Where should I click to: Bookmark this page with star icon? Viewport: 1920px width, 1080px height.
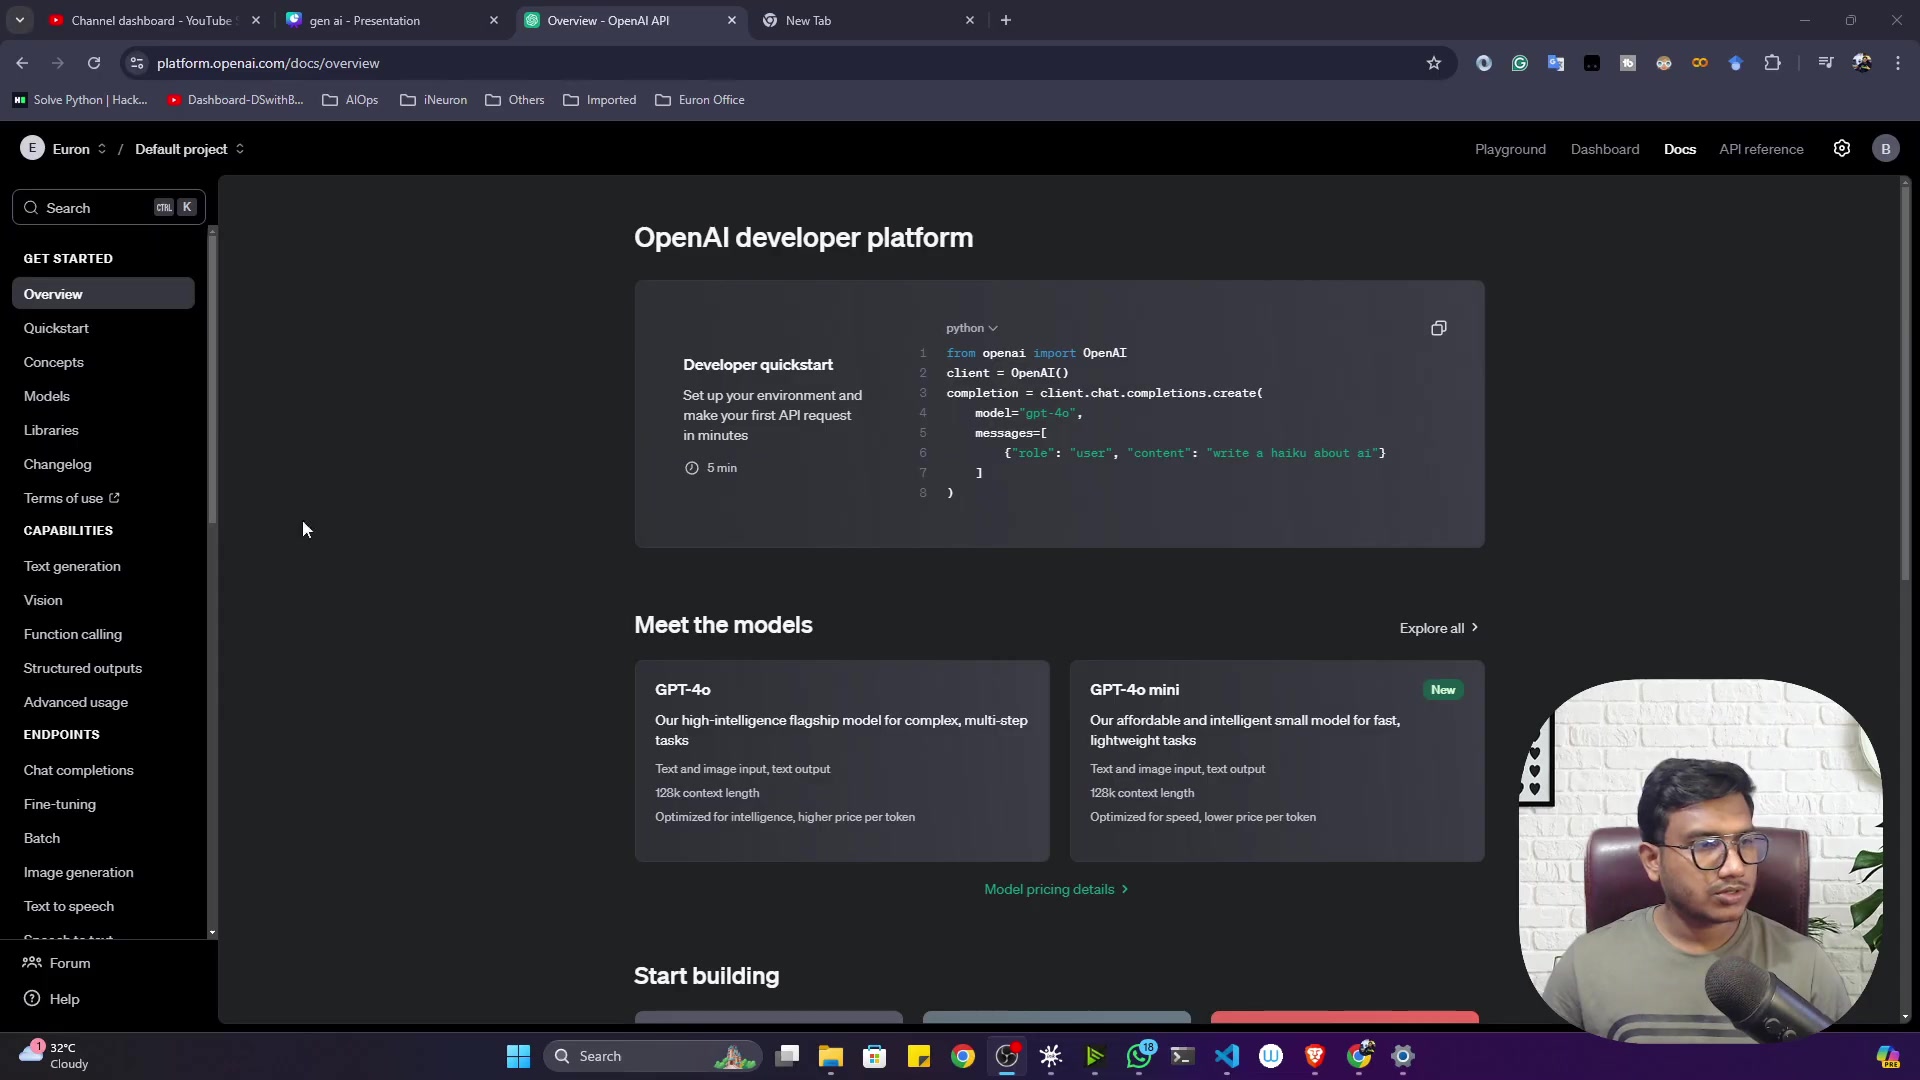1434,63
